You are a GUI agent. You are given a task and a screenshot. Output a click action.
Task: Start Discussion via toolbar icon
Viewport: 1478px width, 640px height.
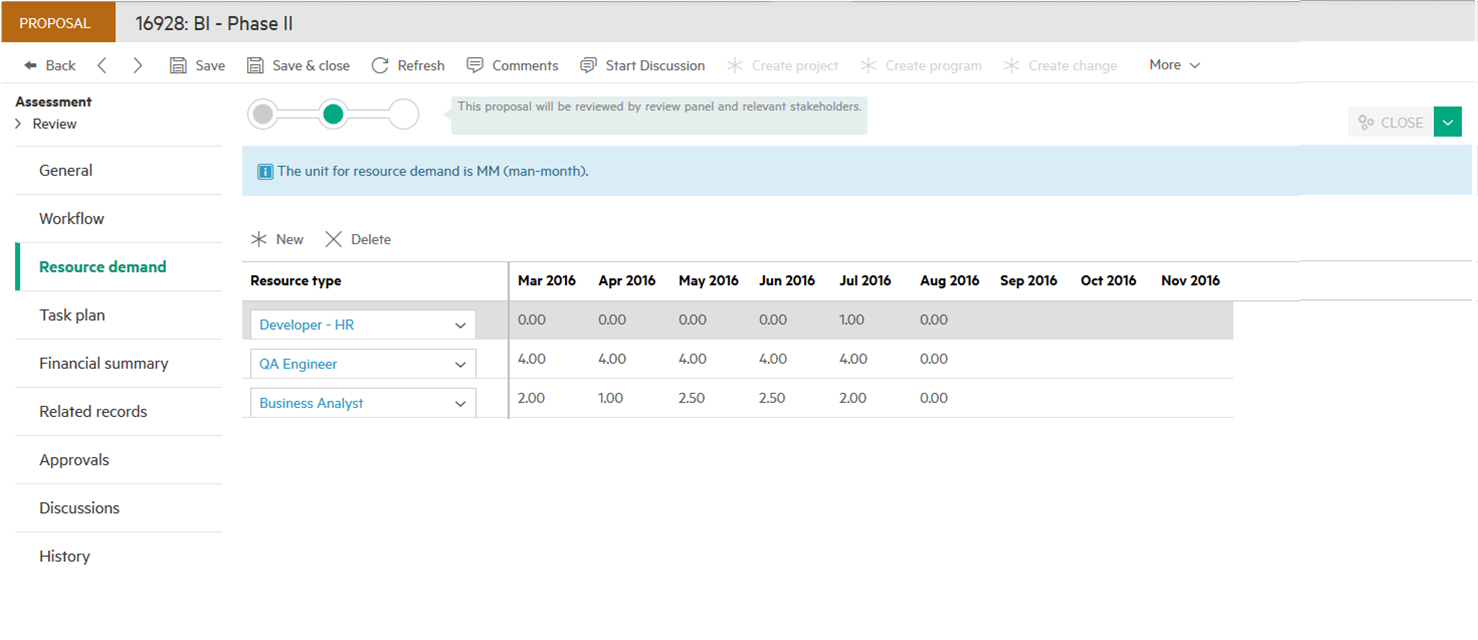[x=589, y=66]
